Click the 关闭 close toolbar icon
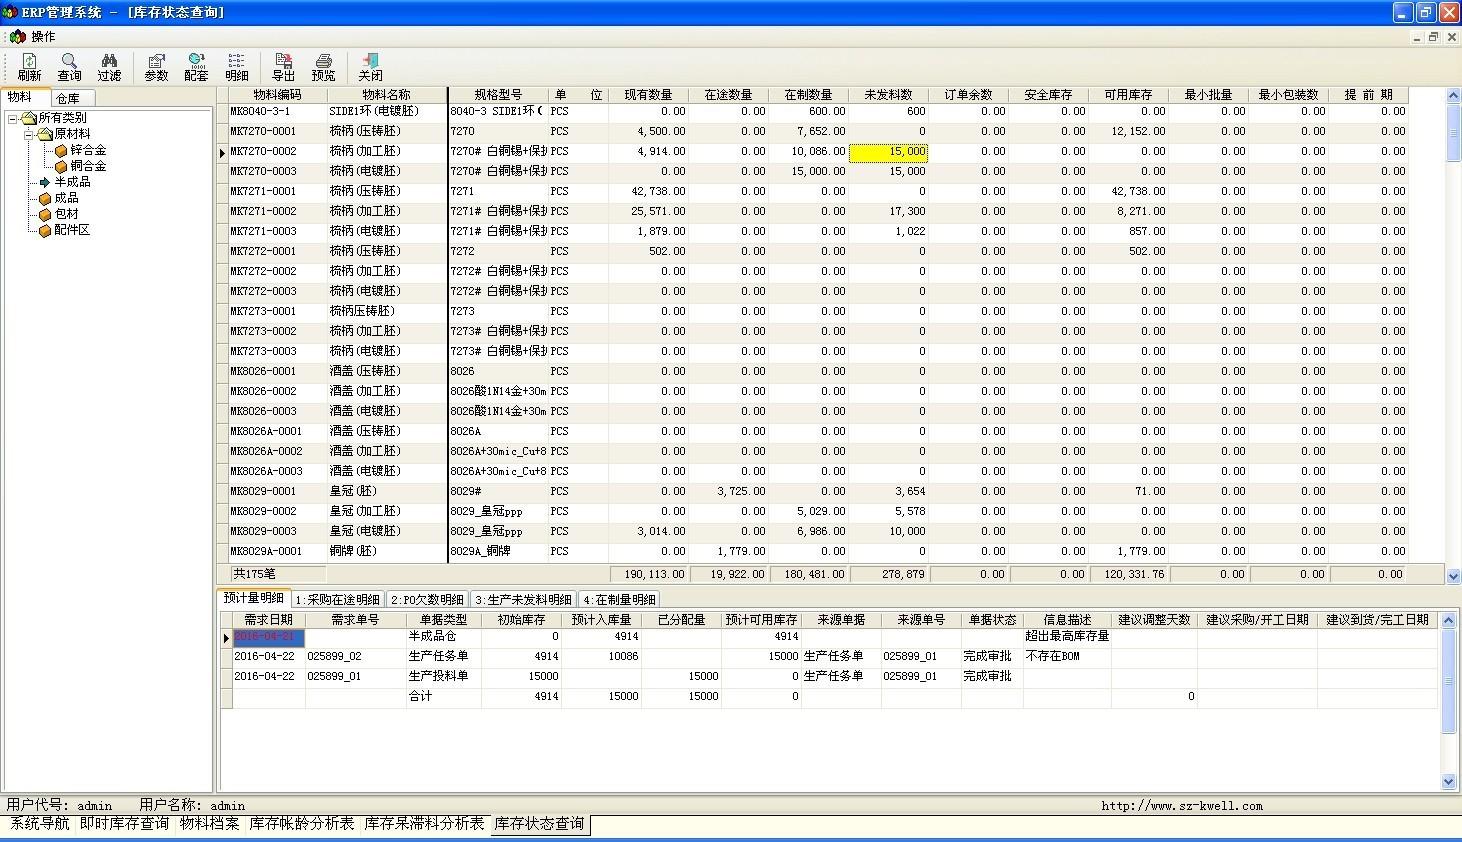Screen dimensions: 1462x842 coord(370,67)
